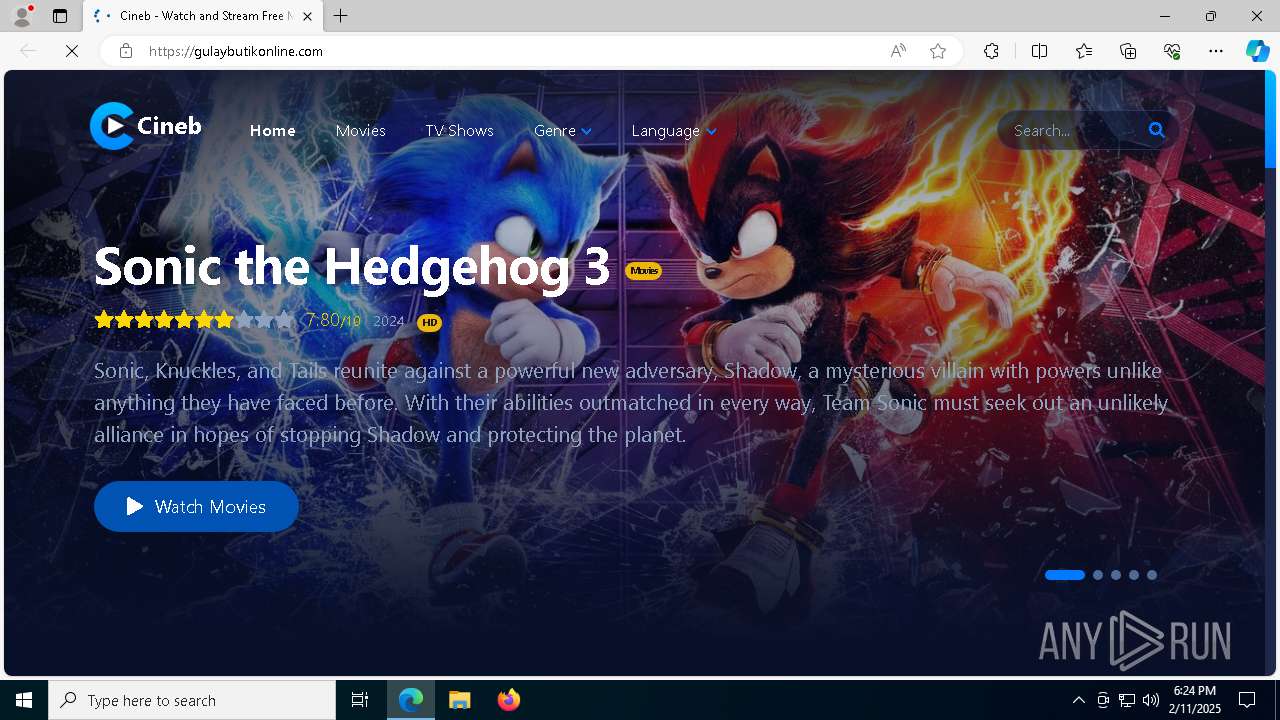
Task: Open tab actions menu icon
Action: pyautogui.click(x=60, y=16)
